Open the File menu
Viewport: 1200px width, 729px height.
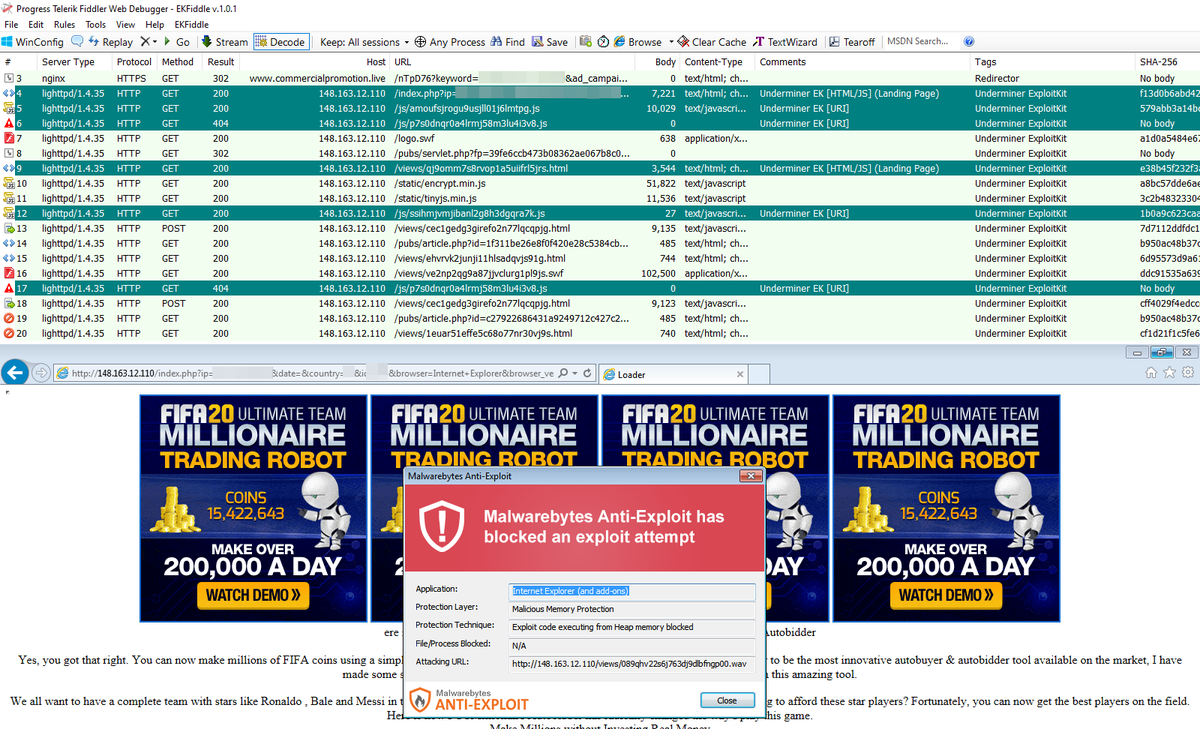click(11, 24)
